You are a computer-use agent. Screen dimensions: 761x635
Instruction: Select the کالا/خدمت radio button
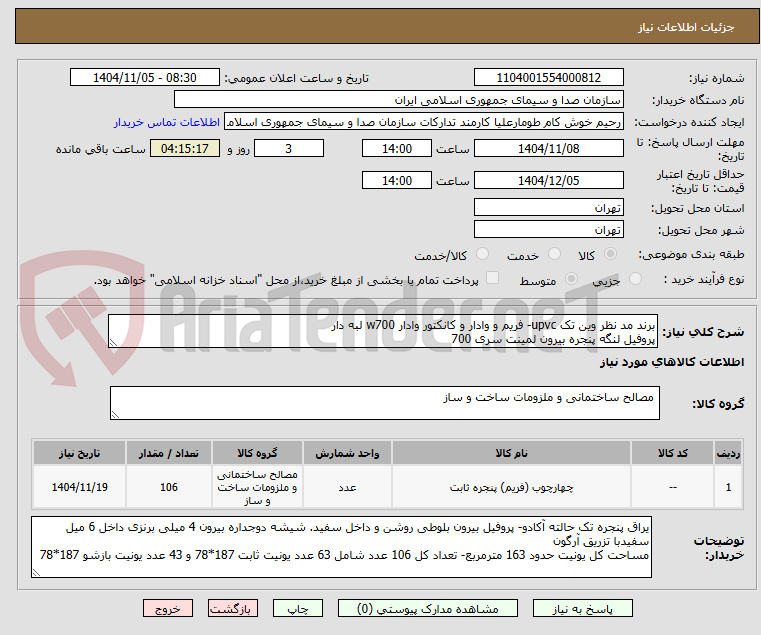pyautogui.click(x=482, y=254)
